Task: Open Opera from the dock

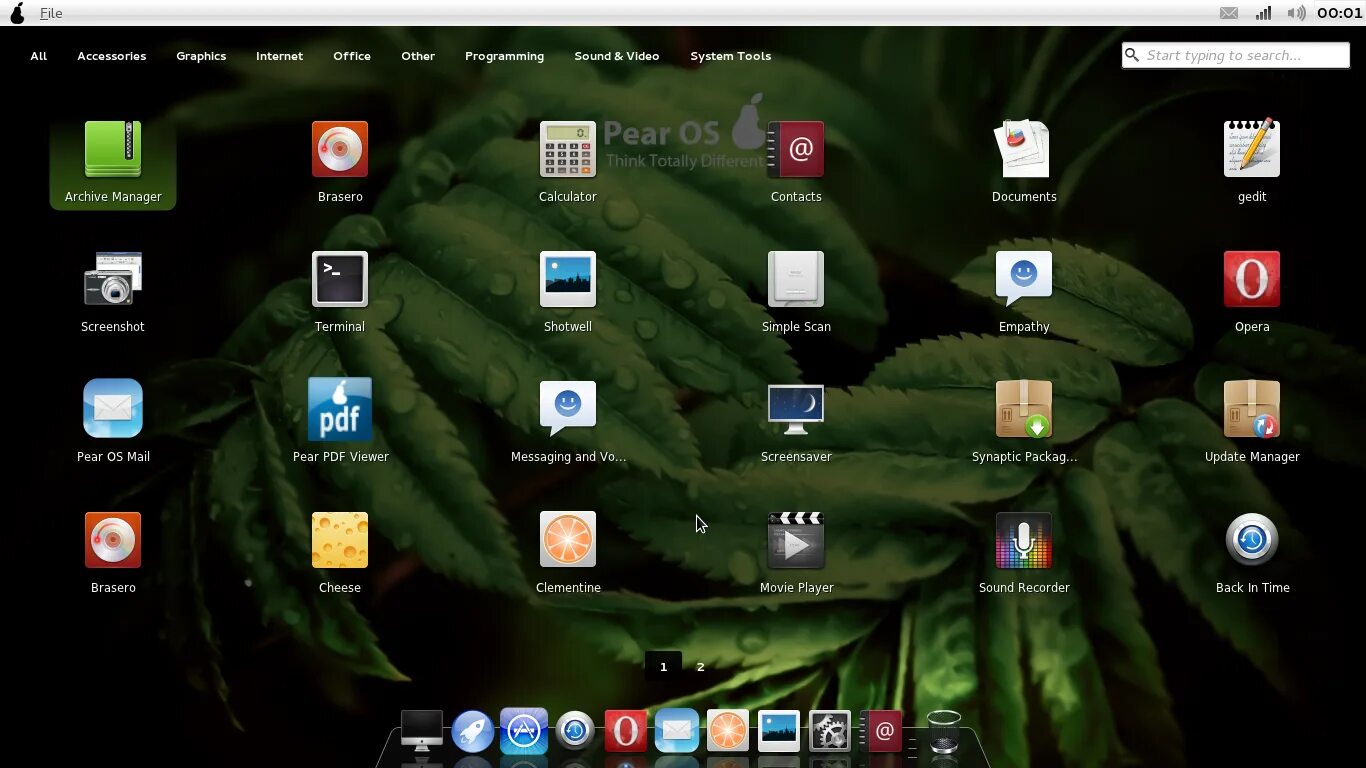Action: point(626,731)
